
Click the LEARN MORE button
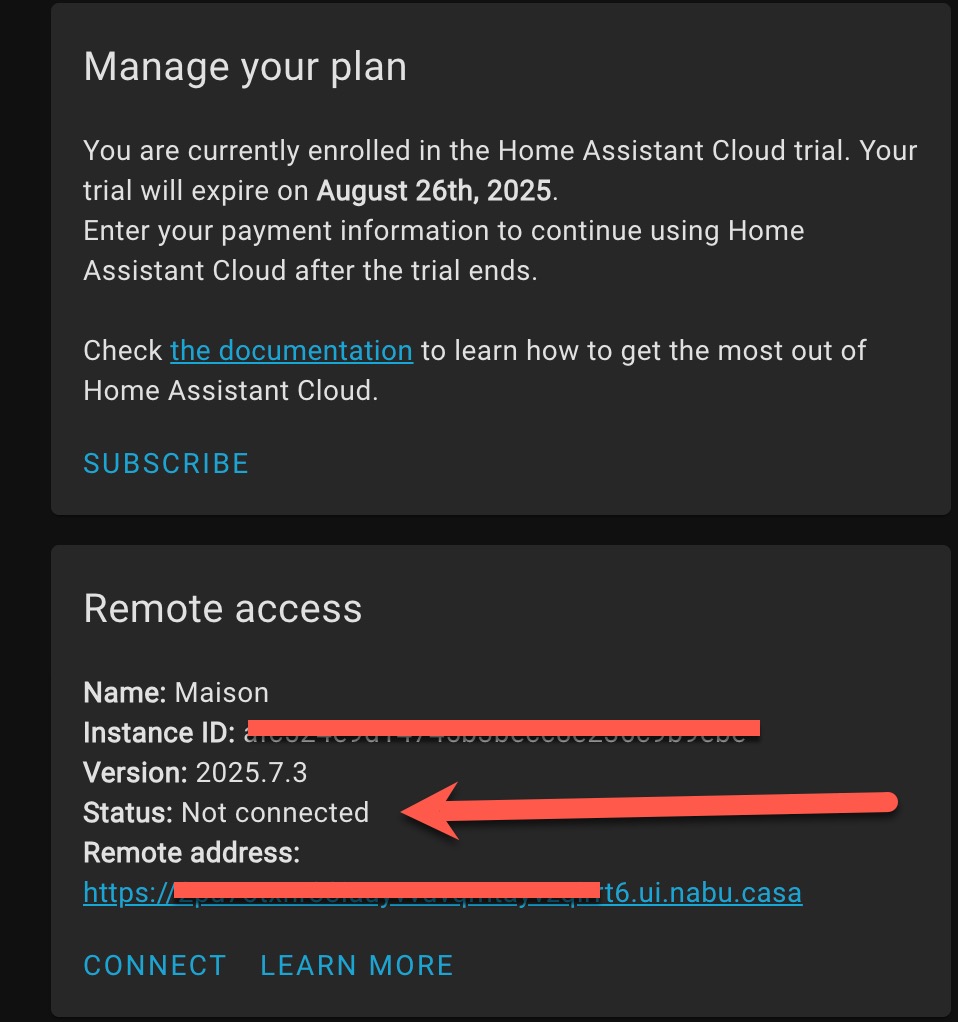click(x=356, y=965)
